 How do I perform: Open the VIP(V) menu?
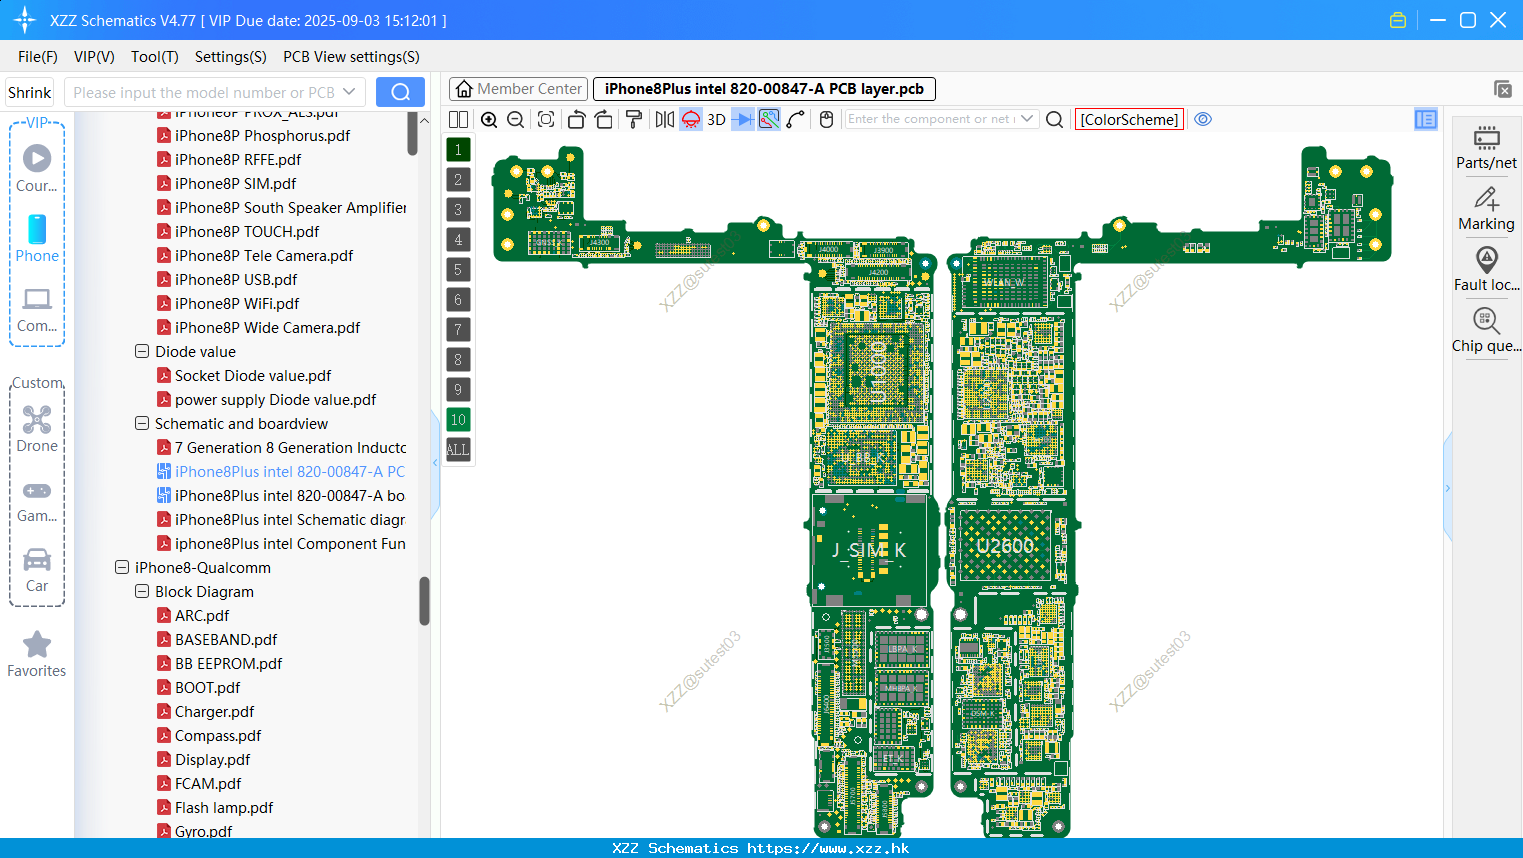pos(94,57)
